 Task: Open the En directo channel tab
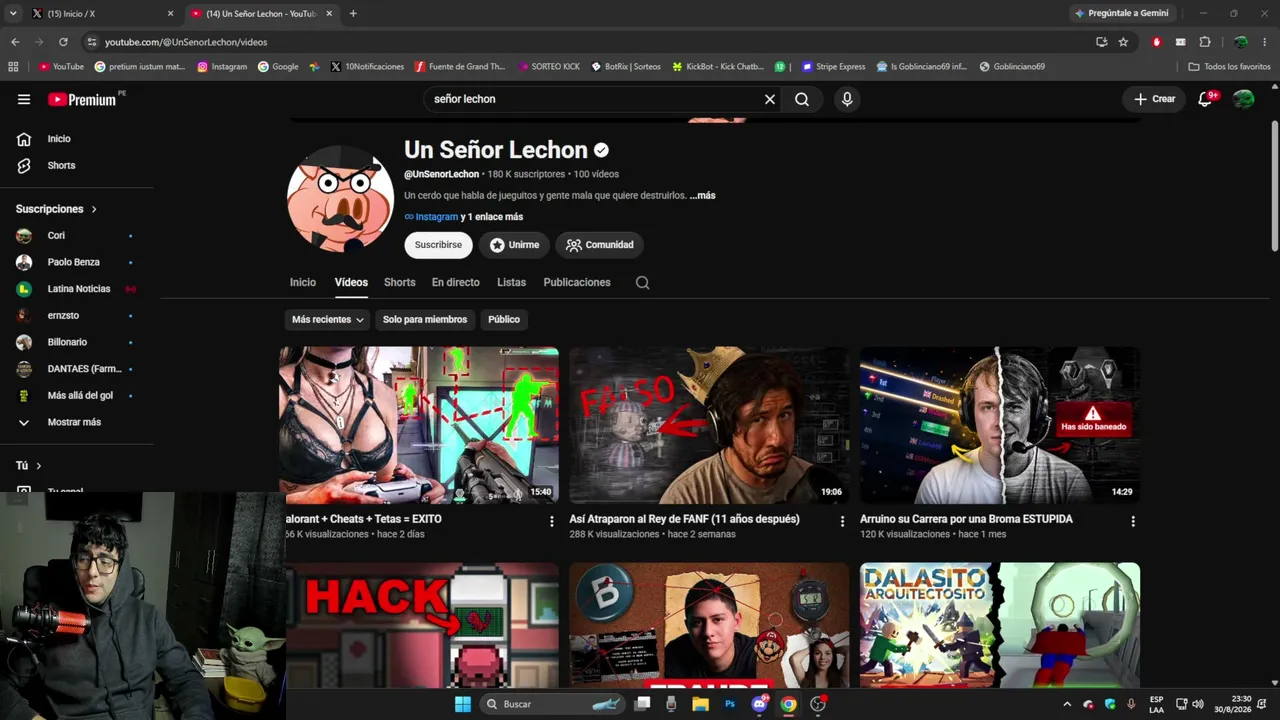tap(456, 283)
